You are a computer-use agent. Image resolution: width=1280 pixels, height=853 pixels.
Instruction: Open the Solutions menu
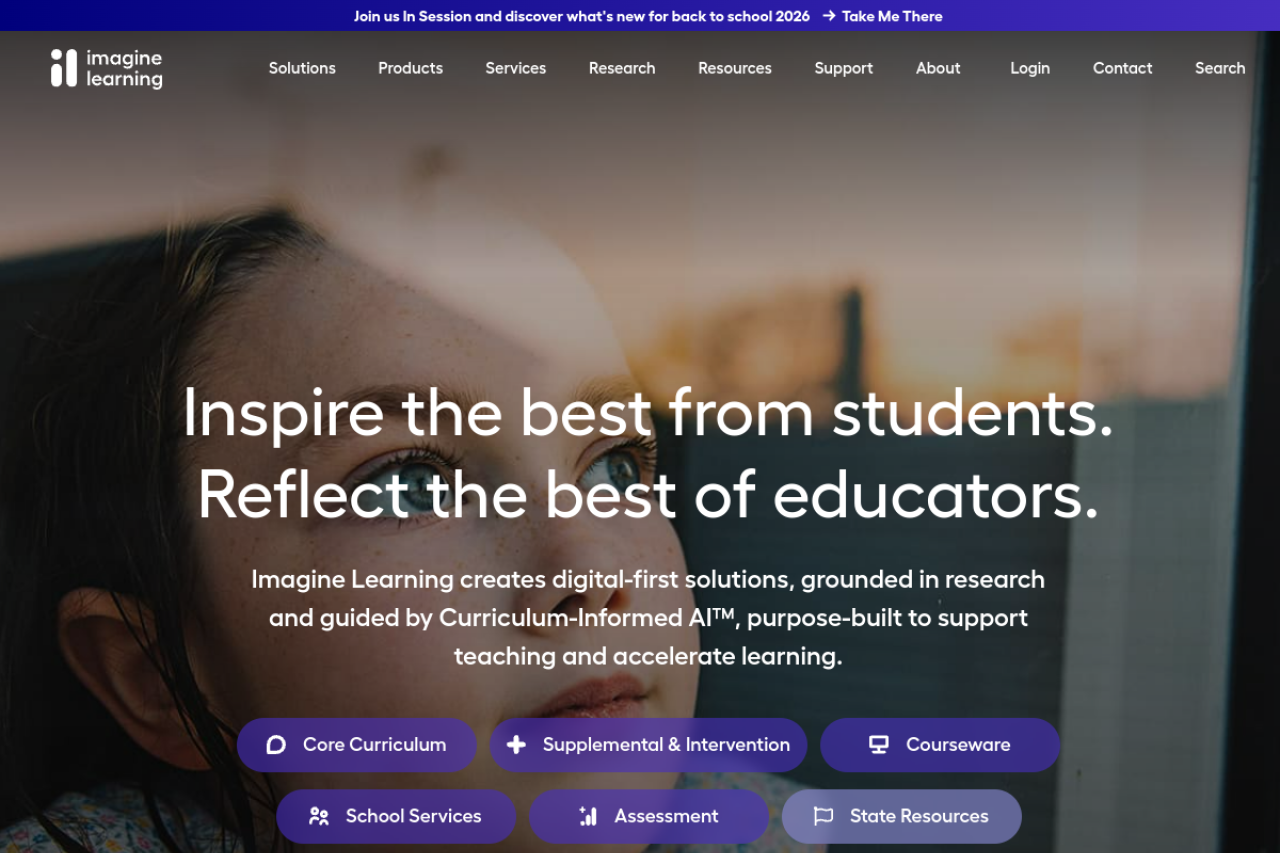pos(302,68)
